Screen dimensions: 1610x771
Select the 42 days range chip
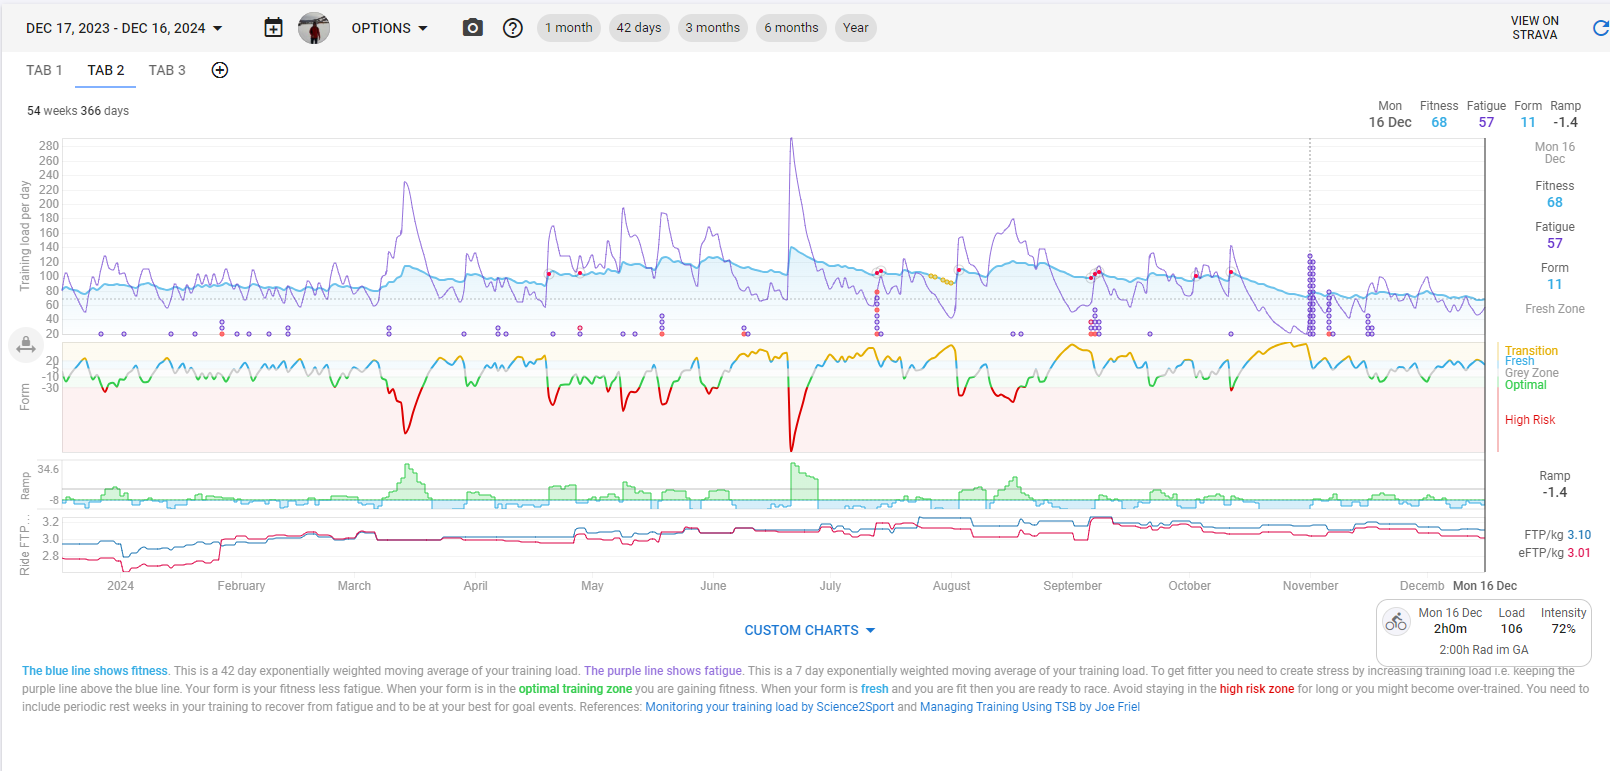pos(639,28)
